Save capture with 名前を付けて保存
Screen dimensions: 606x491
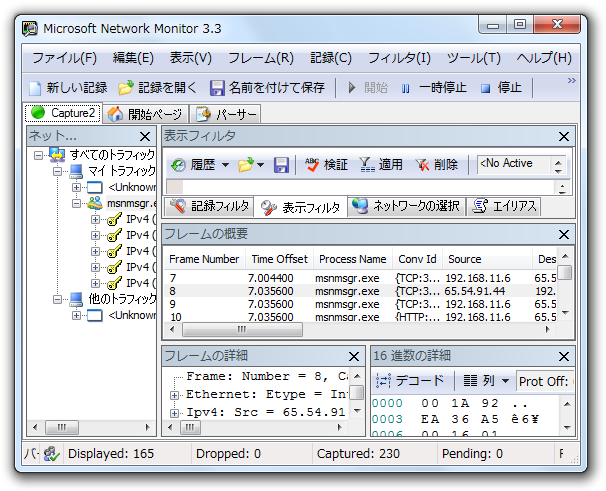(x=267, y=88)
